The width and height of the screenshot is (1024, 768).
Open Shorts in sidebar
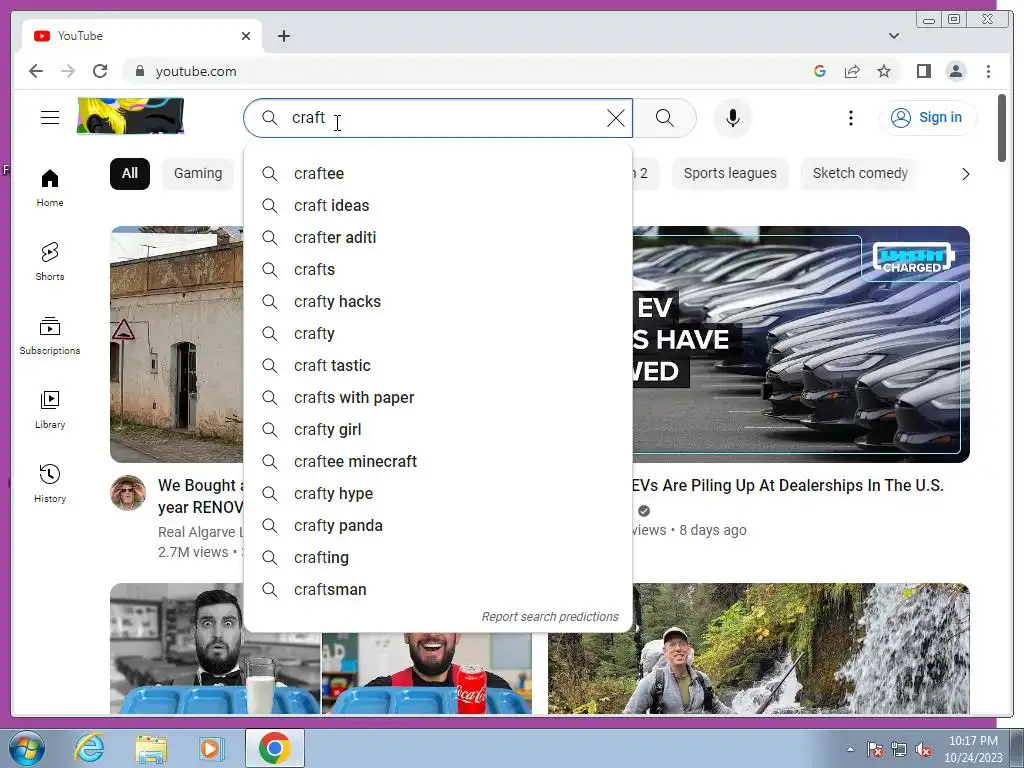pyautogui.click(x=50, y=262)
